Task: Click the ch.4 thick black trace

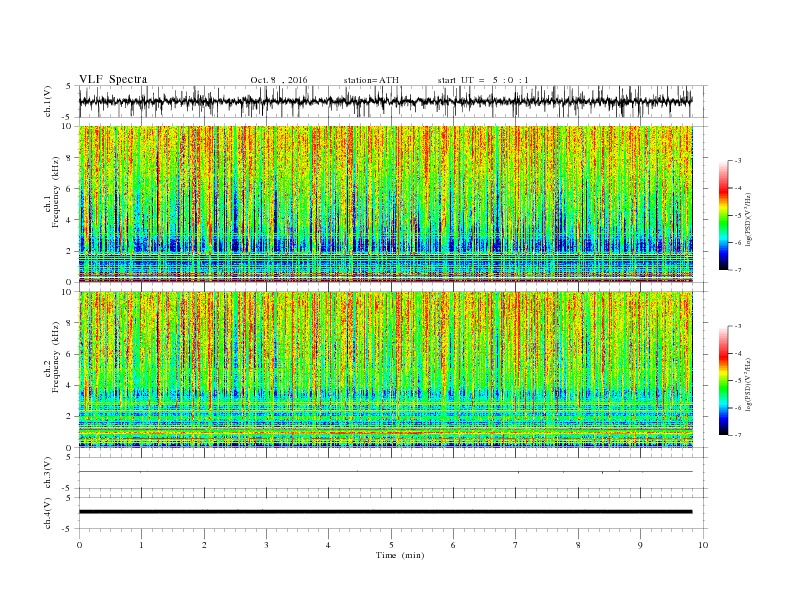Action: coord(385,512)
